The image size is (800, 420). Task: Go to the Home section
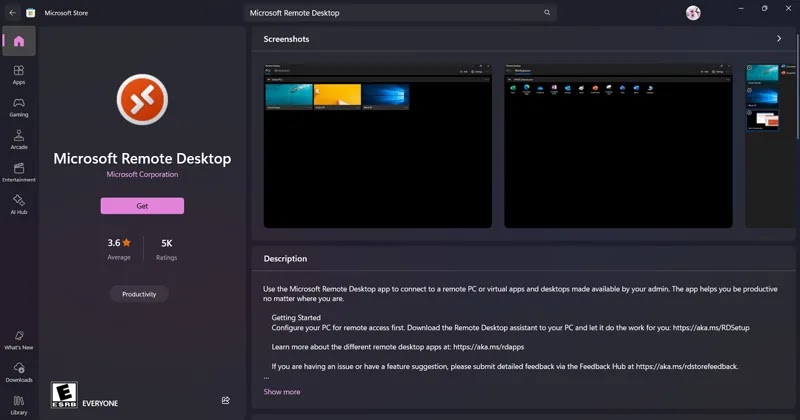19,41
